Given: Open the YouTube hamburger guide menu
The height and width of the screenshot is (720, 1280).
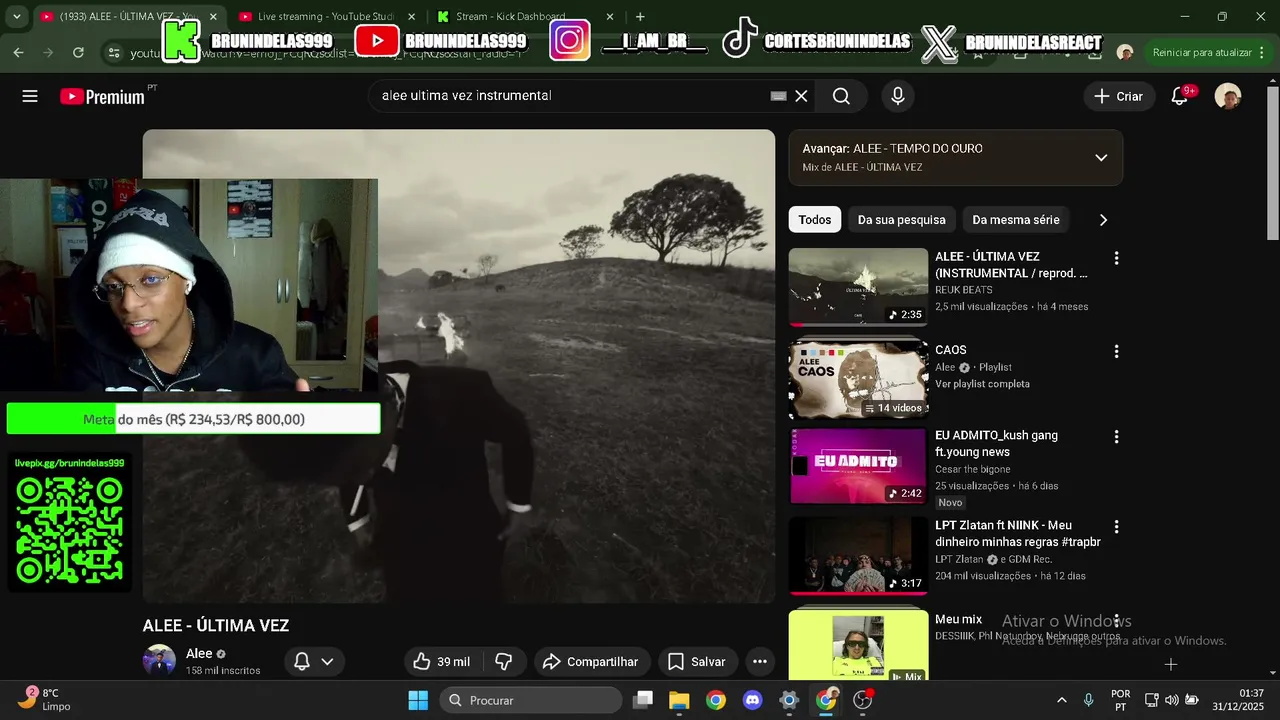Looking at the screenshot, I should [x=30, y=96].
